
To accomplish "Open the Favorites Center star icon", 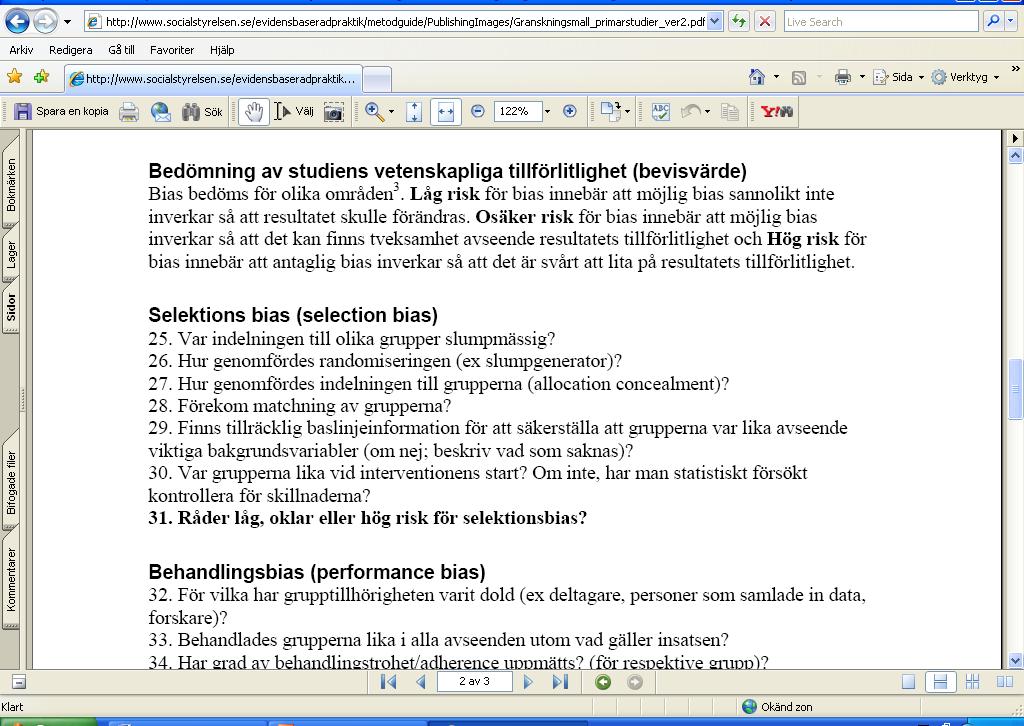I will [14, 77].
